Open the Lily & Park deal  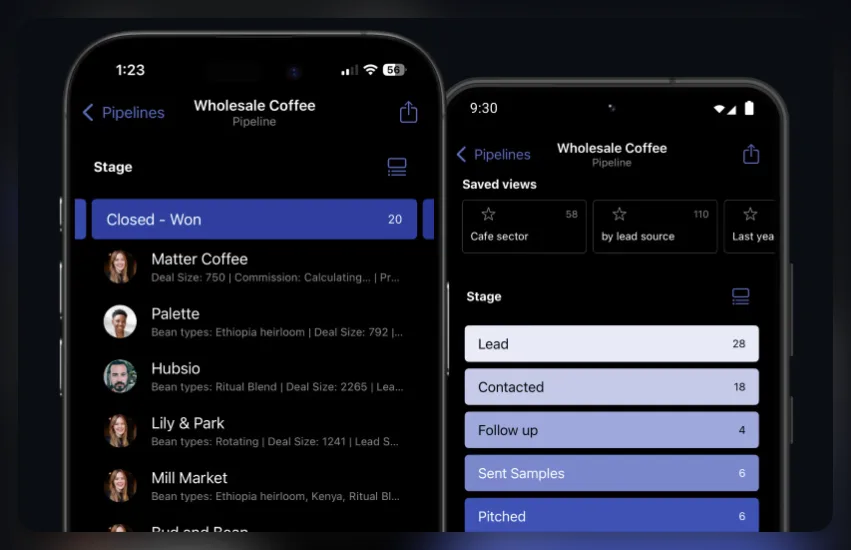(x=252, y=431)
